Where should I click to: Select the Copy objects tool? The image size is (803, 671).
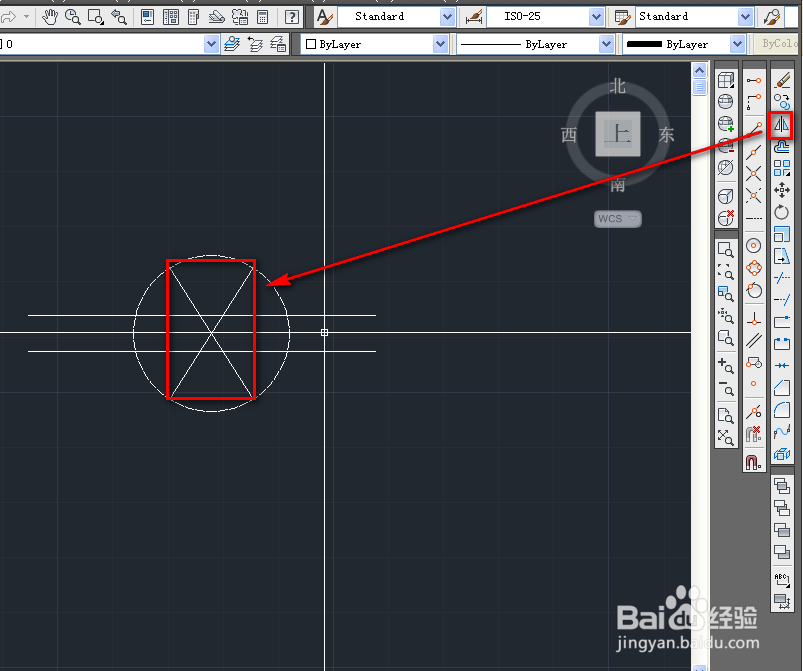click(782, 102)
